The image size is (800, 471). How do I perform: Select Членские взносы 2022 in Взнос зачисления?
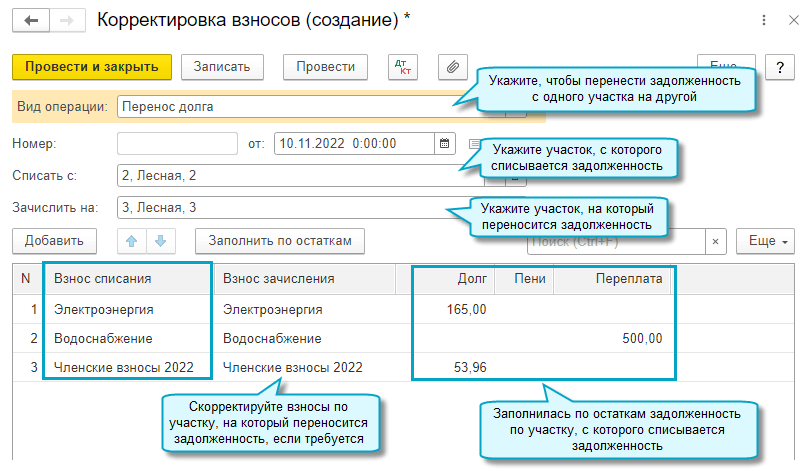[293, 367]
